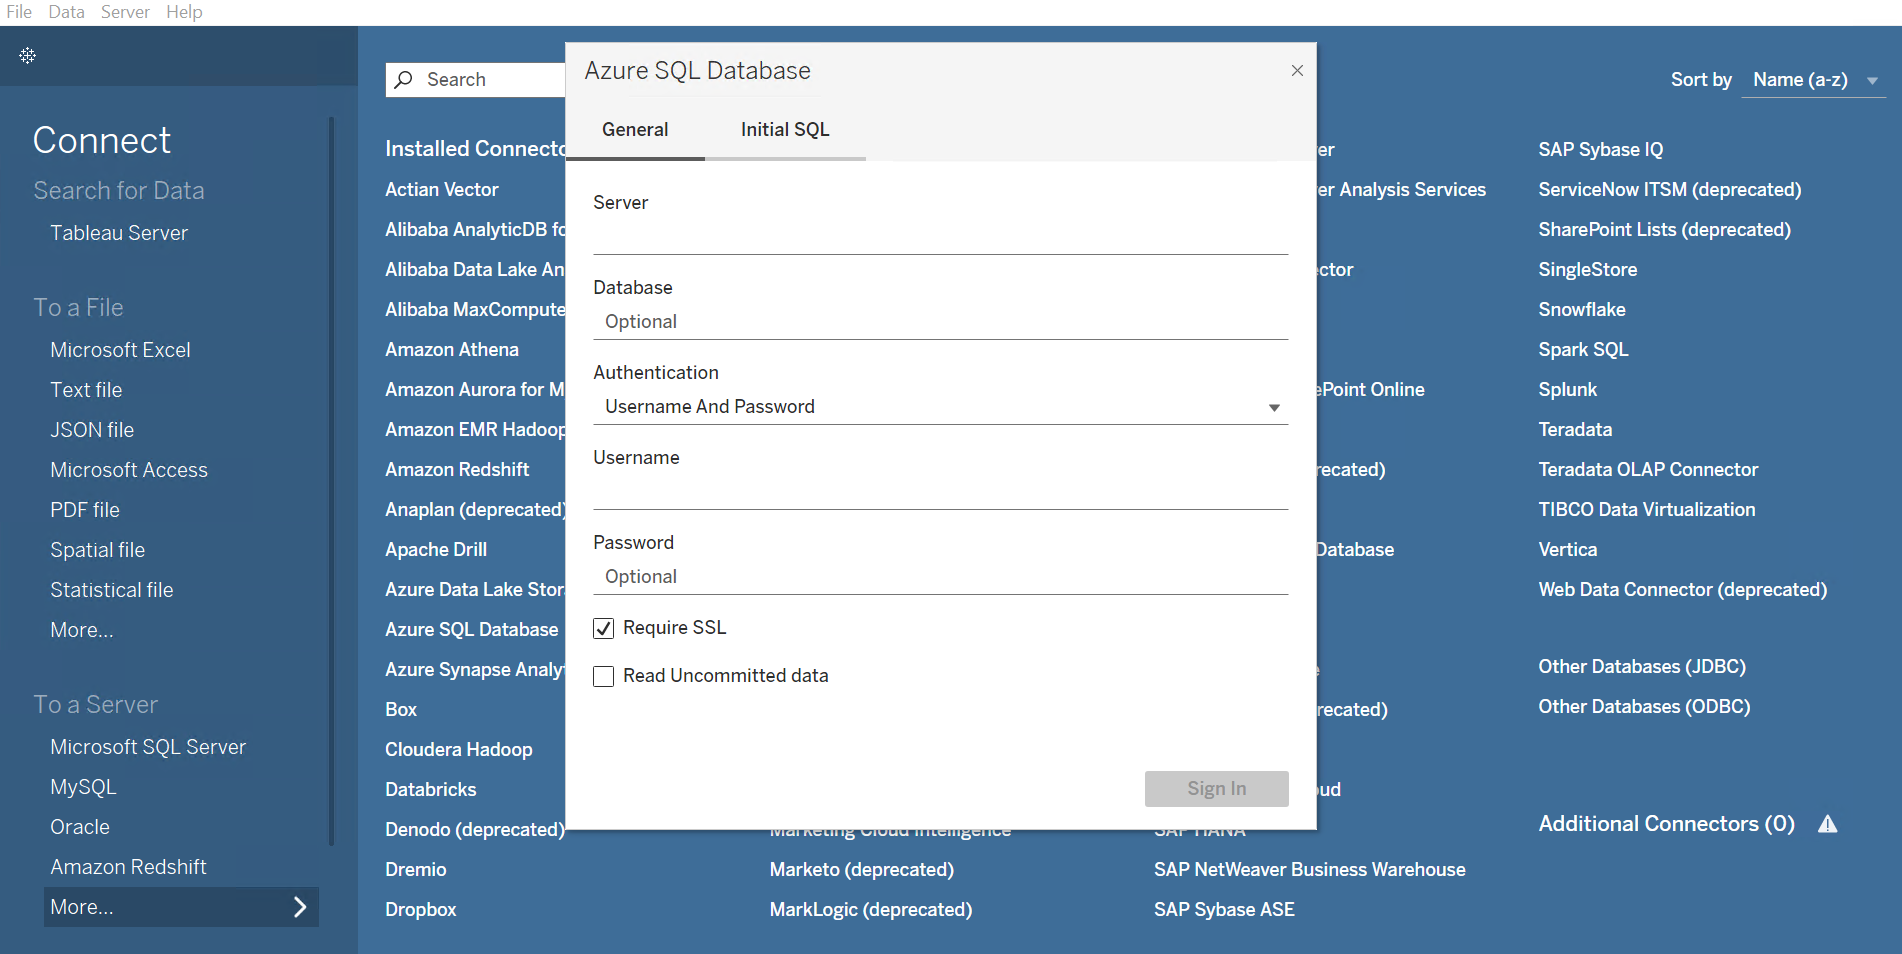Open the Sort by Name (a-z) dropdown
This screenshot has width=1902, height=954.
(1813, 79)
